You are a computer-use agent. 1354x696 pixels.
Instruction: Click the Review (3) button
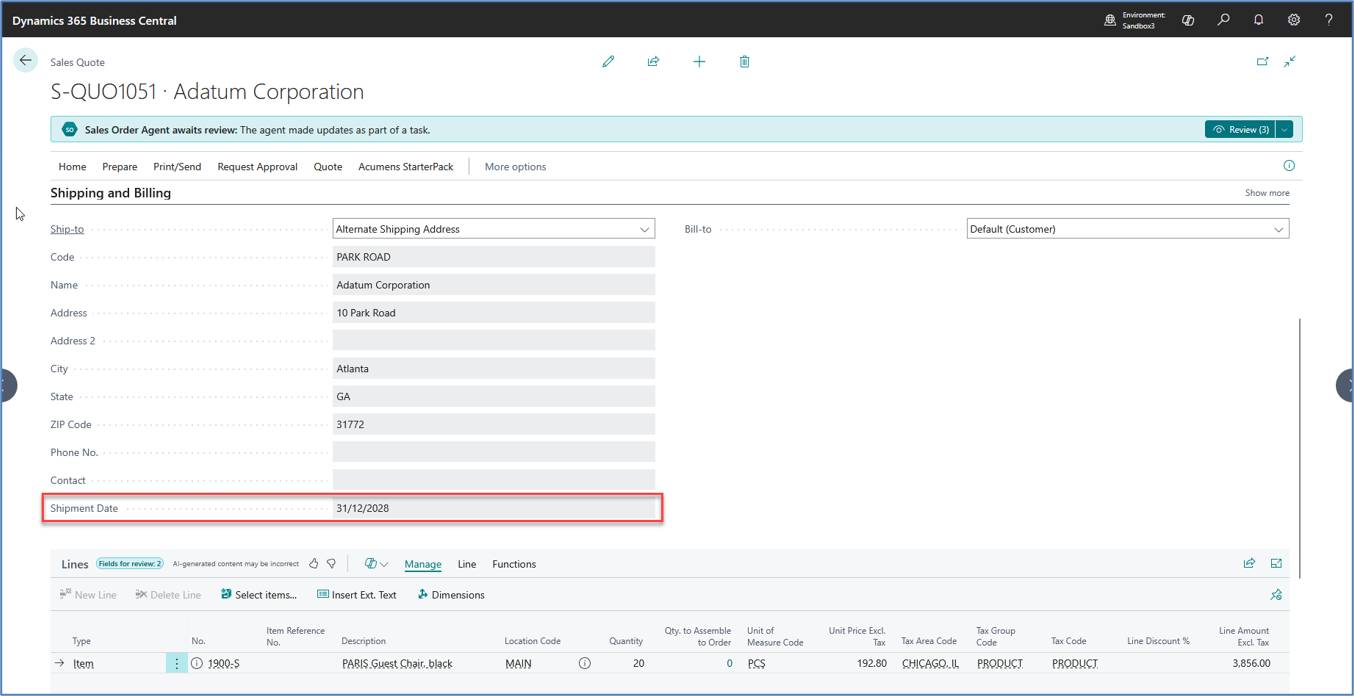(x=1240, y=130)
